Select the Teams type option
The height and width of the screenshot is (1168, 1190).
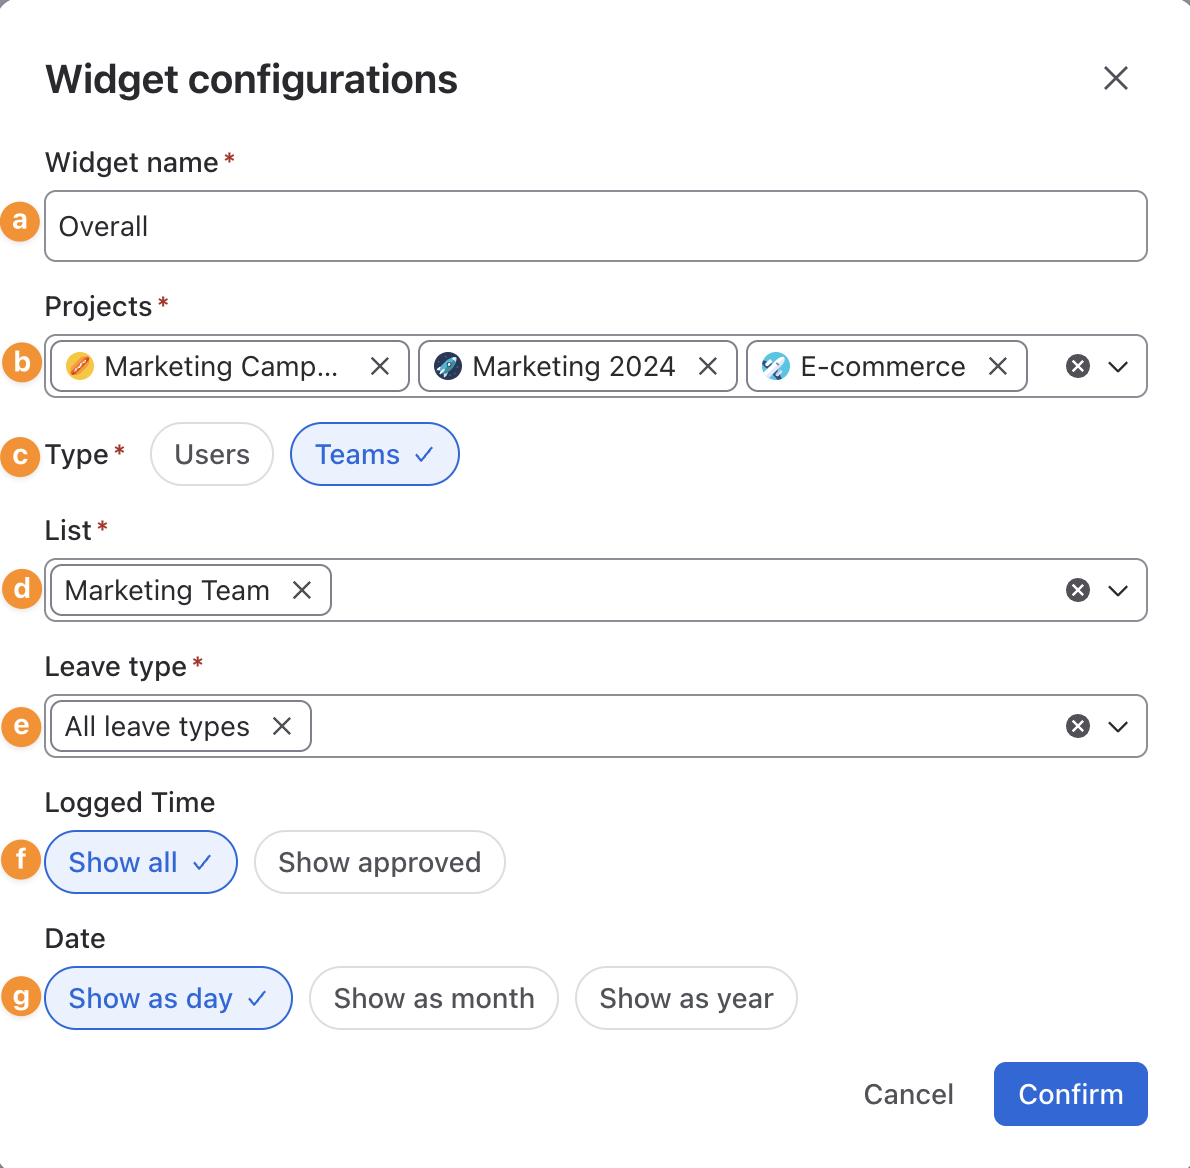374,455
